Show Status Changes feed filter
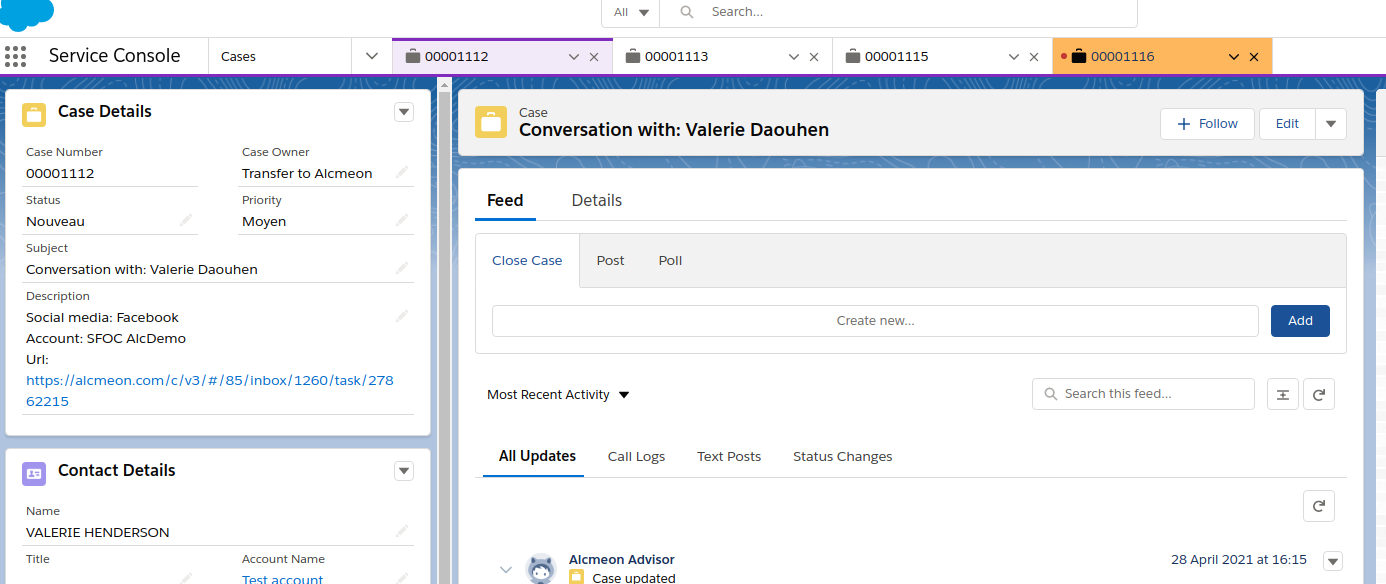1386x584 pixels. pos(843,456)
